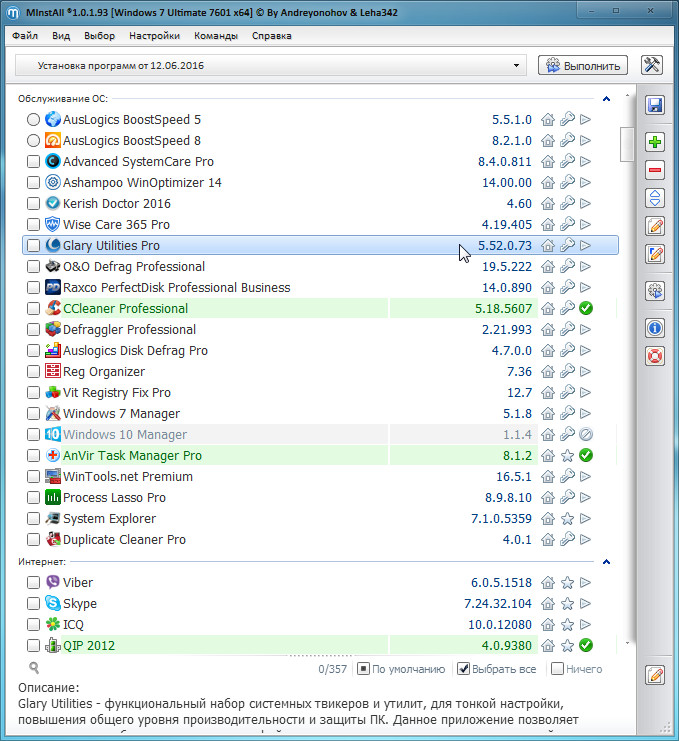
Task: Click the red lifebuoy help icon
Action: point(655,356)
